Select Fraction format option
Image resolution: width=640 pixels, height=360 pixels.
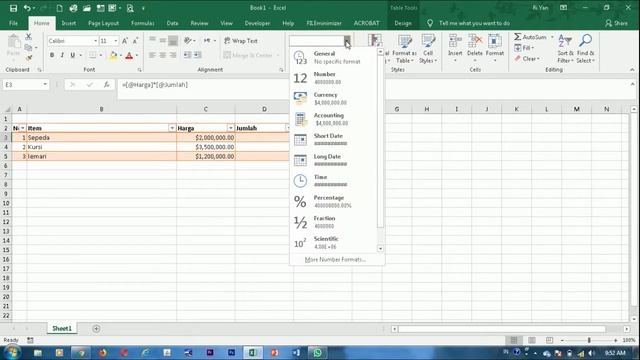333,222
